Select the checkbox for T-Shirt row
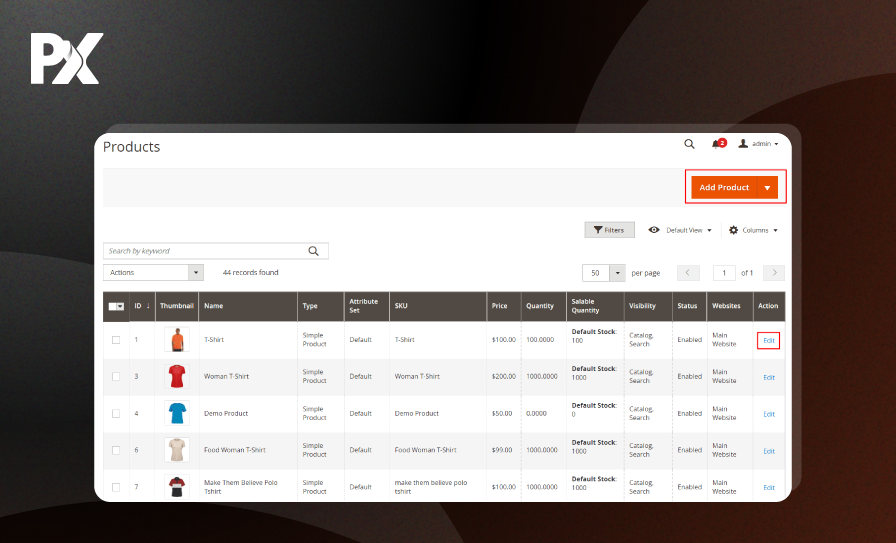The width and height of the screenshot is (896, 543). [x=116, y=340]
